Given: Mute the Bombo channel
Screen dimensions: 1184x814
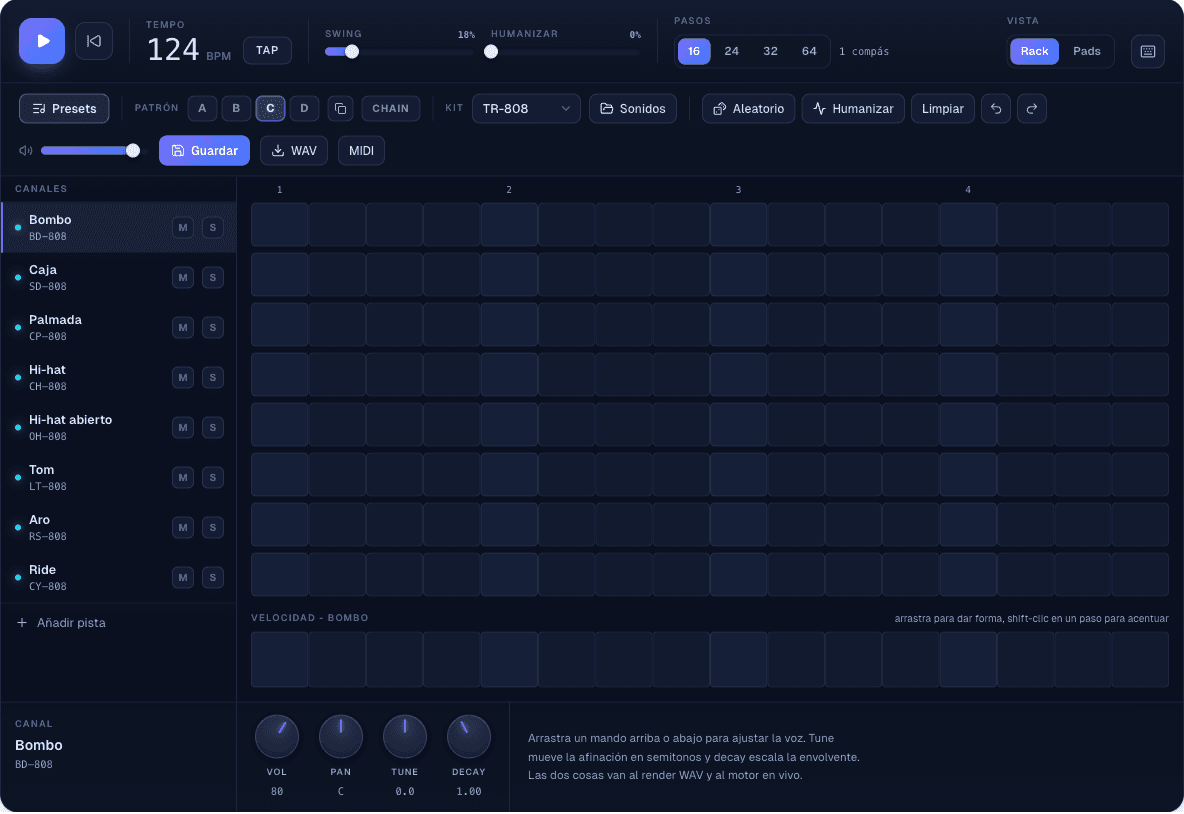Looking at the screenshot, I should [x=183, y=228].
